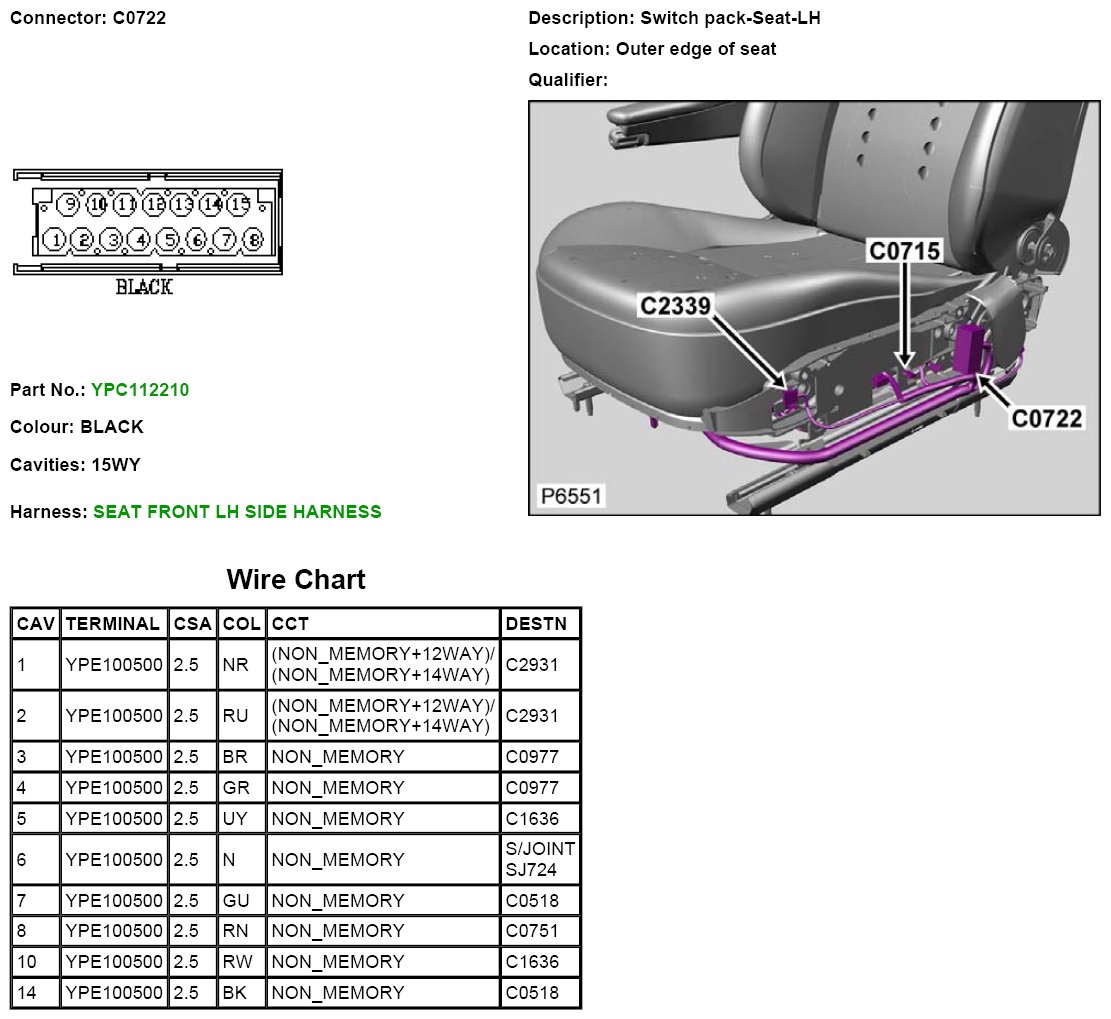Open the SEAT FRONT LH SIDE HARNESS link
The image size is (1111, 1019).
tap(237, 512)
